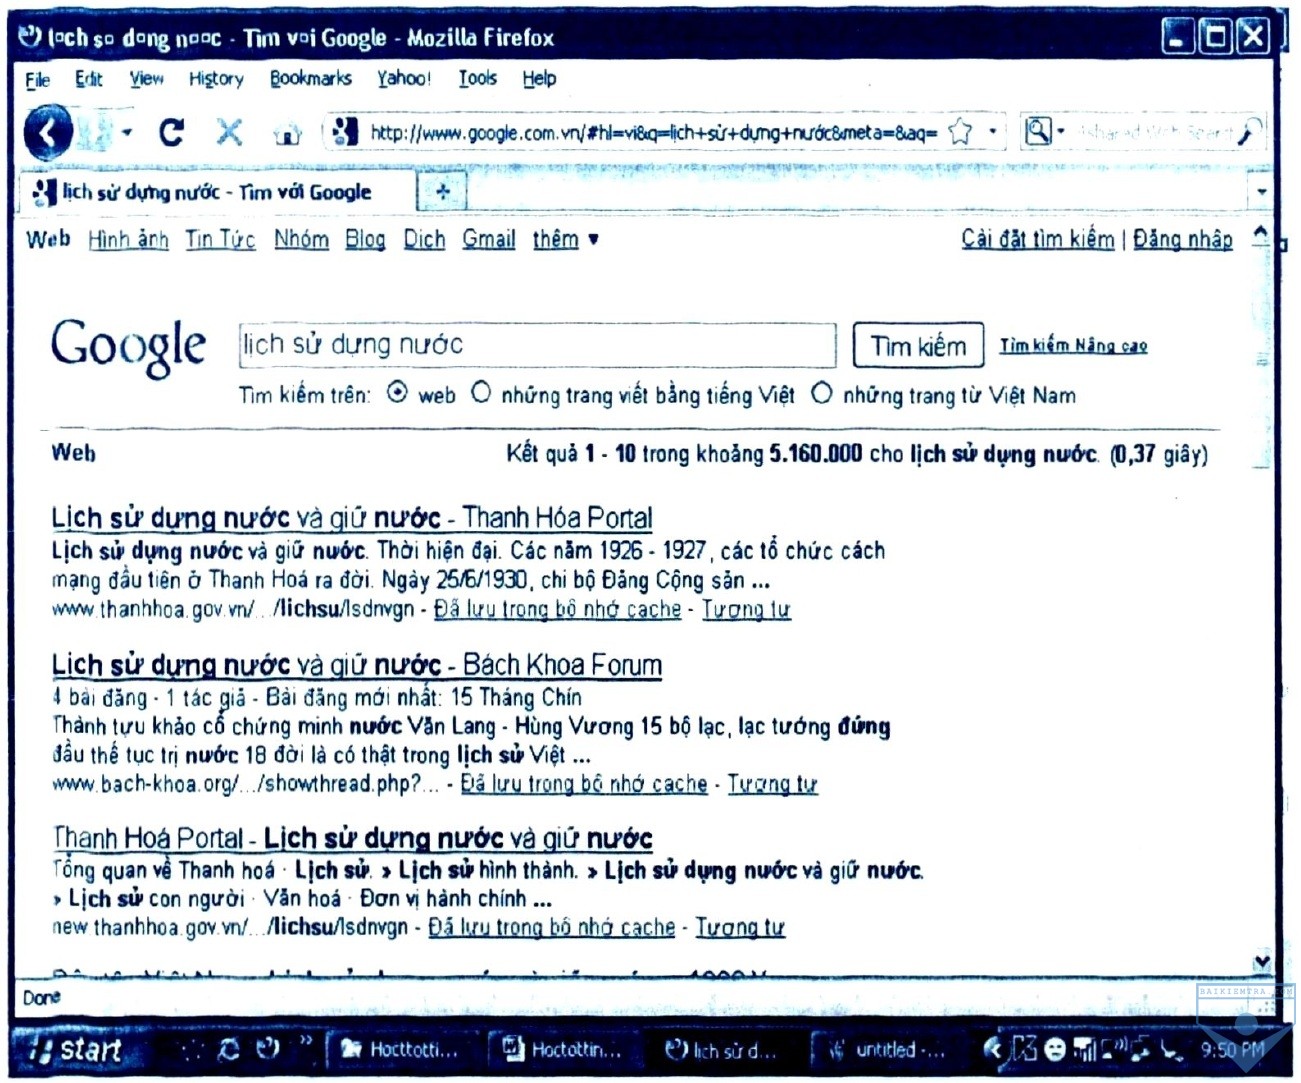Go to the Home page
Screen dimensions: 1301x1083
pos(287,132)
